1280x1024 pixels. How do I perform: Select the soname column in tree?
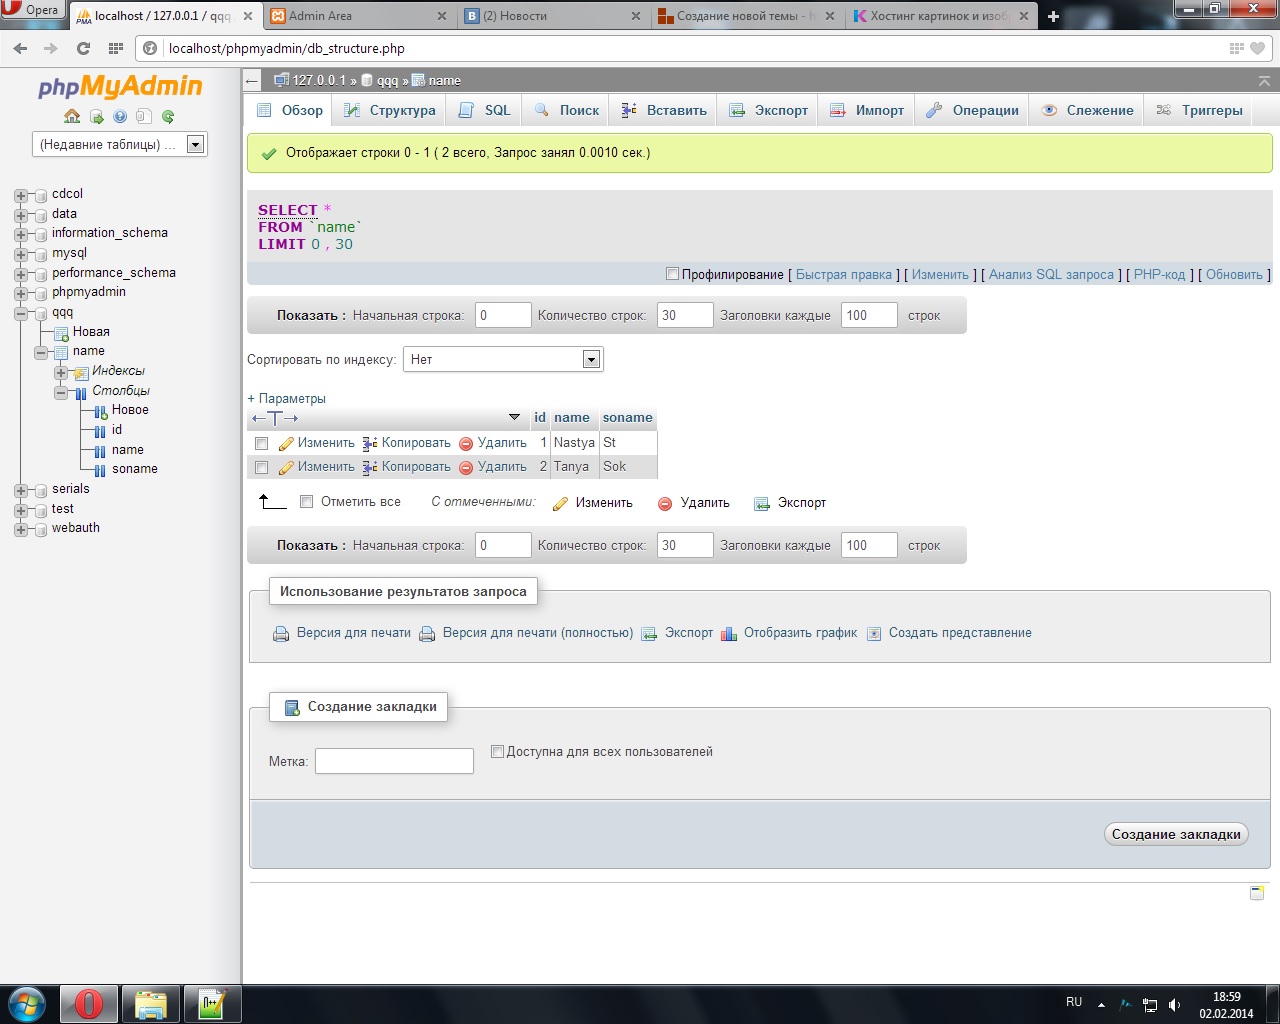pyautogui.click(x=134, y=469)
